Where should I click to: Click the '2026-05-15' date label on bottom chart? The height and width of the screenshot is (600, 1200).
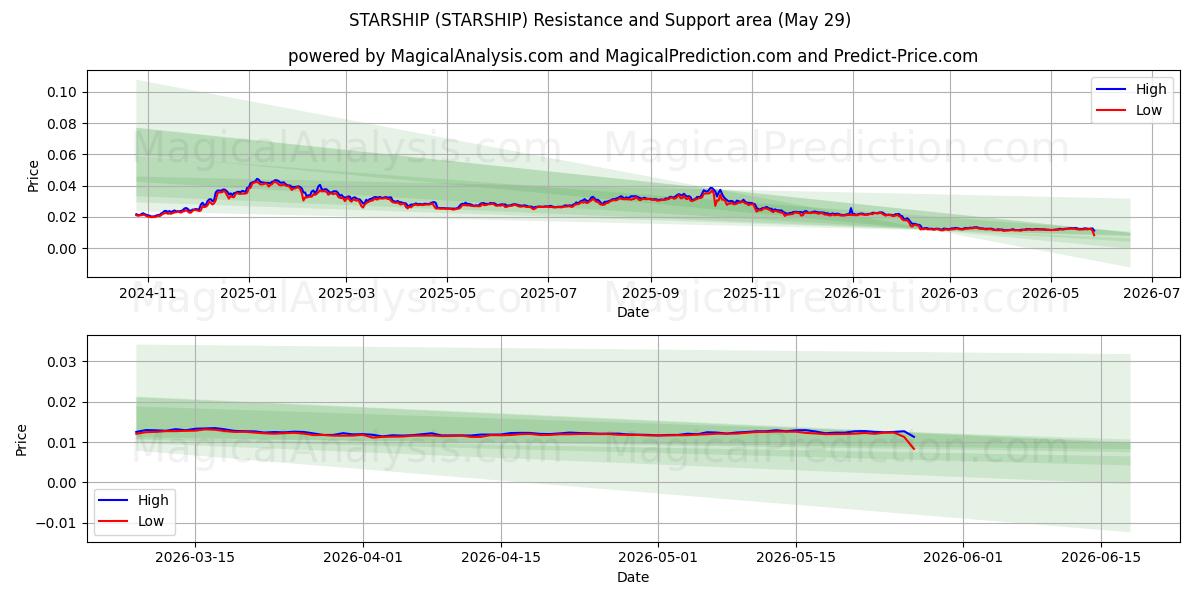pyautogui.click(x=797, y=559)
